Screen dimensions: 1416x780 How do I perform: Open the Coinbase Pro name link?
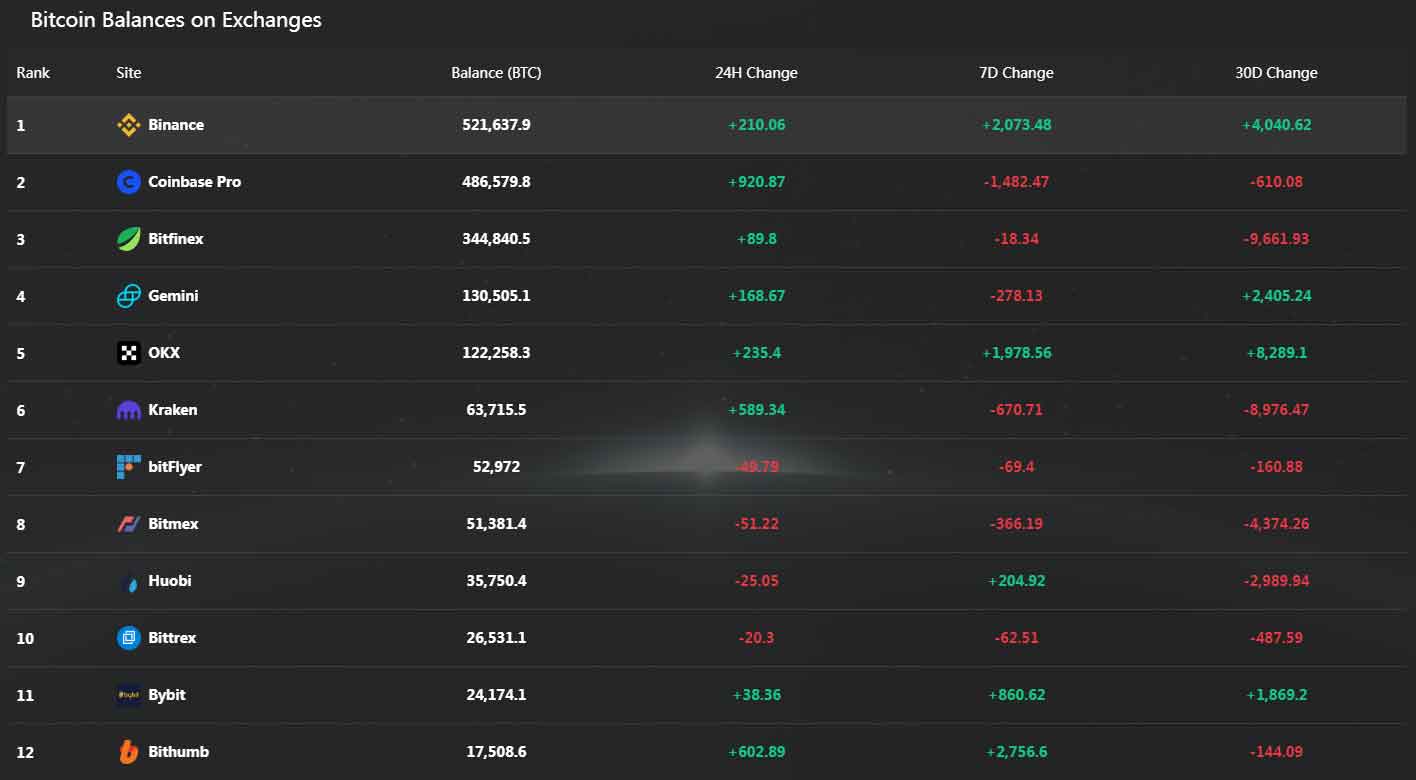pyautogui.click(x=195, y=182)
